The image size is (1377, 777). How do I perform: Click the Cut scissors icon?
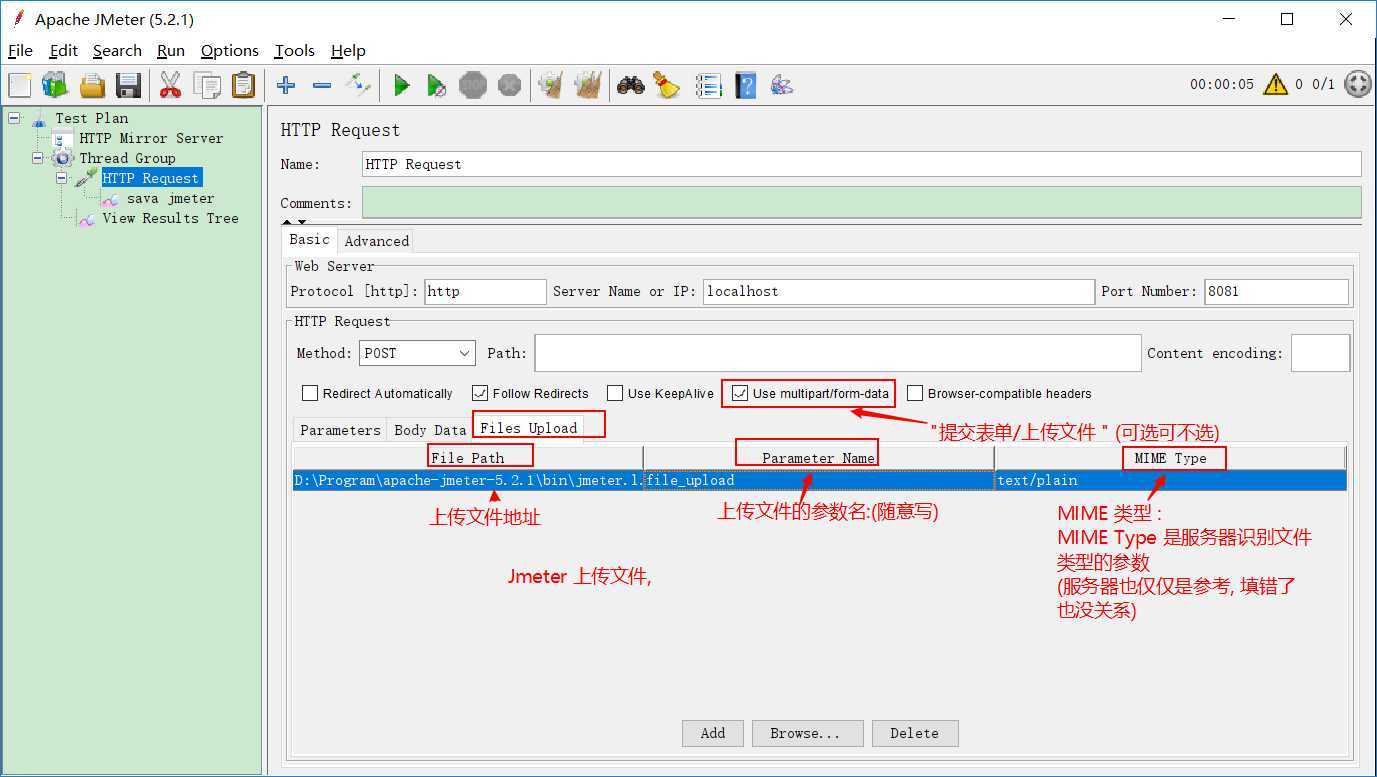[171, 85]
